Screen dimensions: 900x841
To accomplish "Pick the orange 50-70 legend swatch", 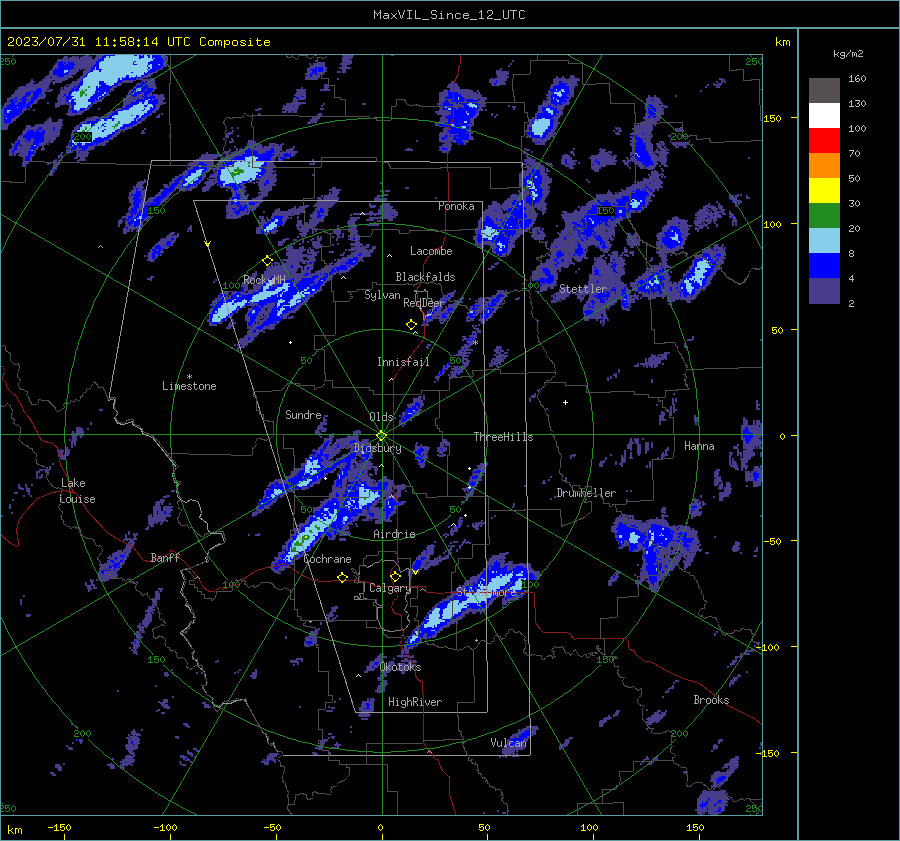I will [824, 166].
